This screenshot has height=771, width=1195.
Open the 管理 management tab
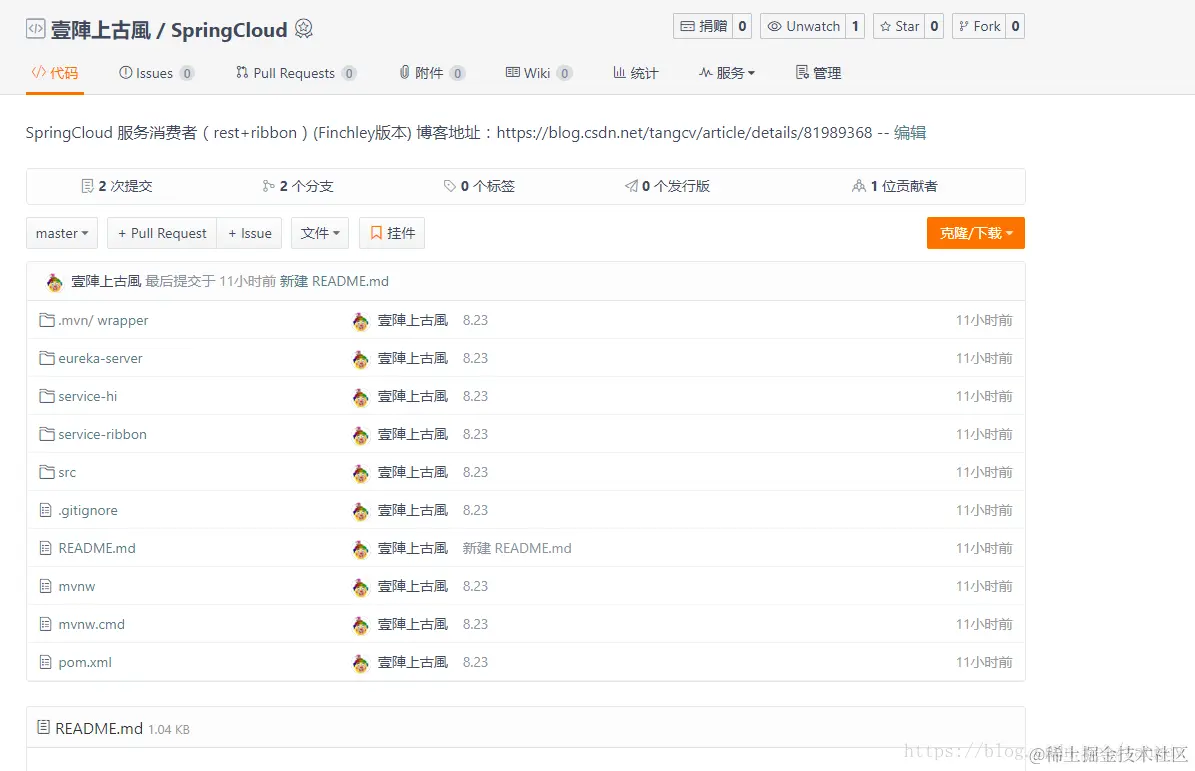(x=819, y=73)
